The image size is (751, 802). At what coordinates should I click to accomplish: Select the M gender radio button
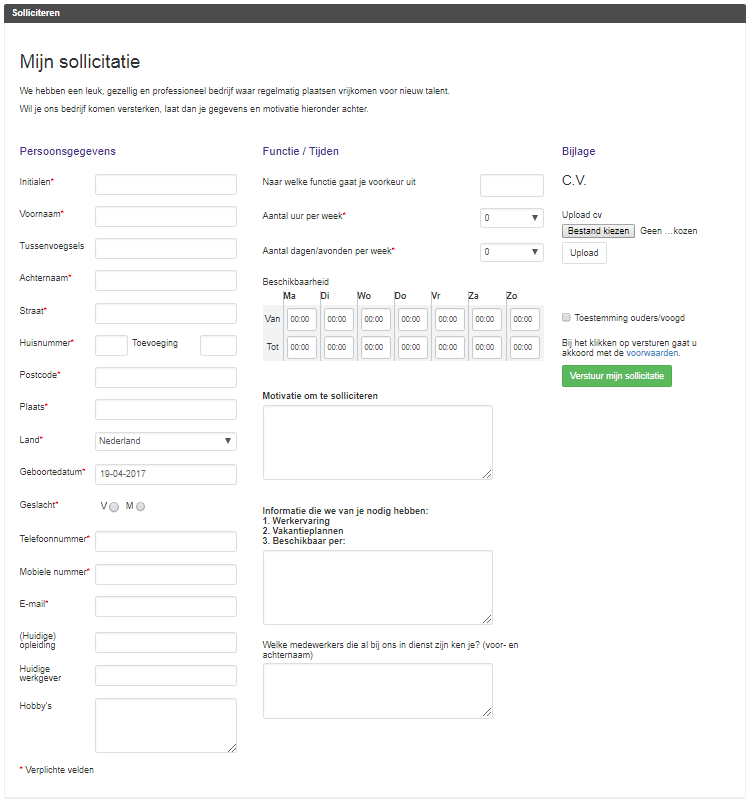141,506
